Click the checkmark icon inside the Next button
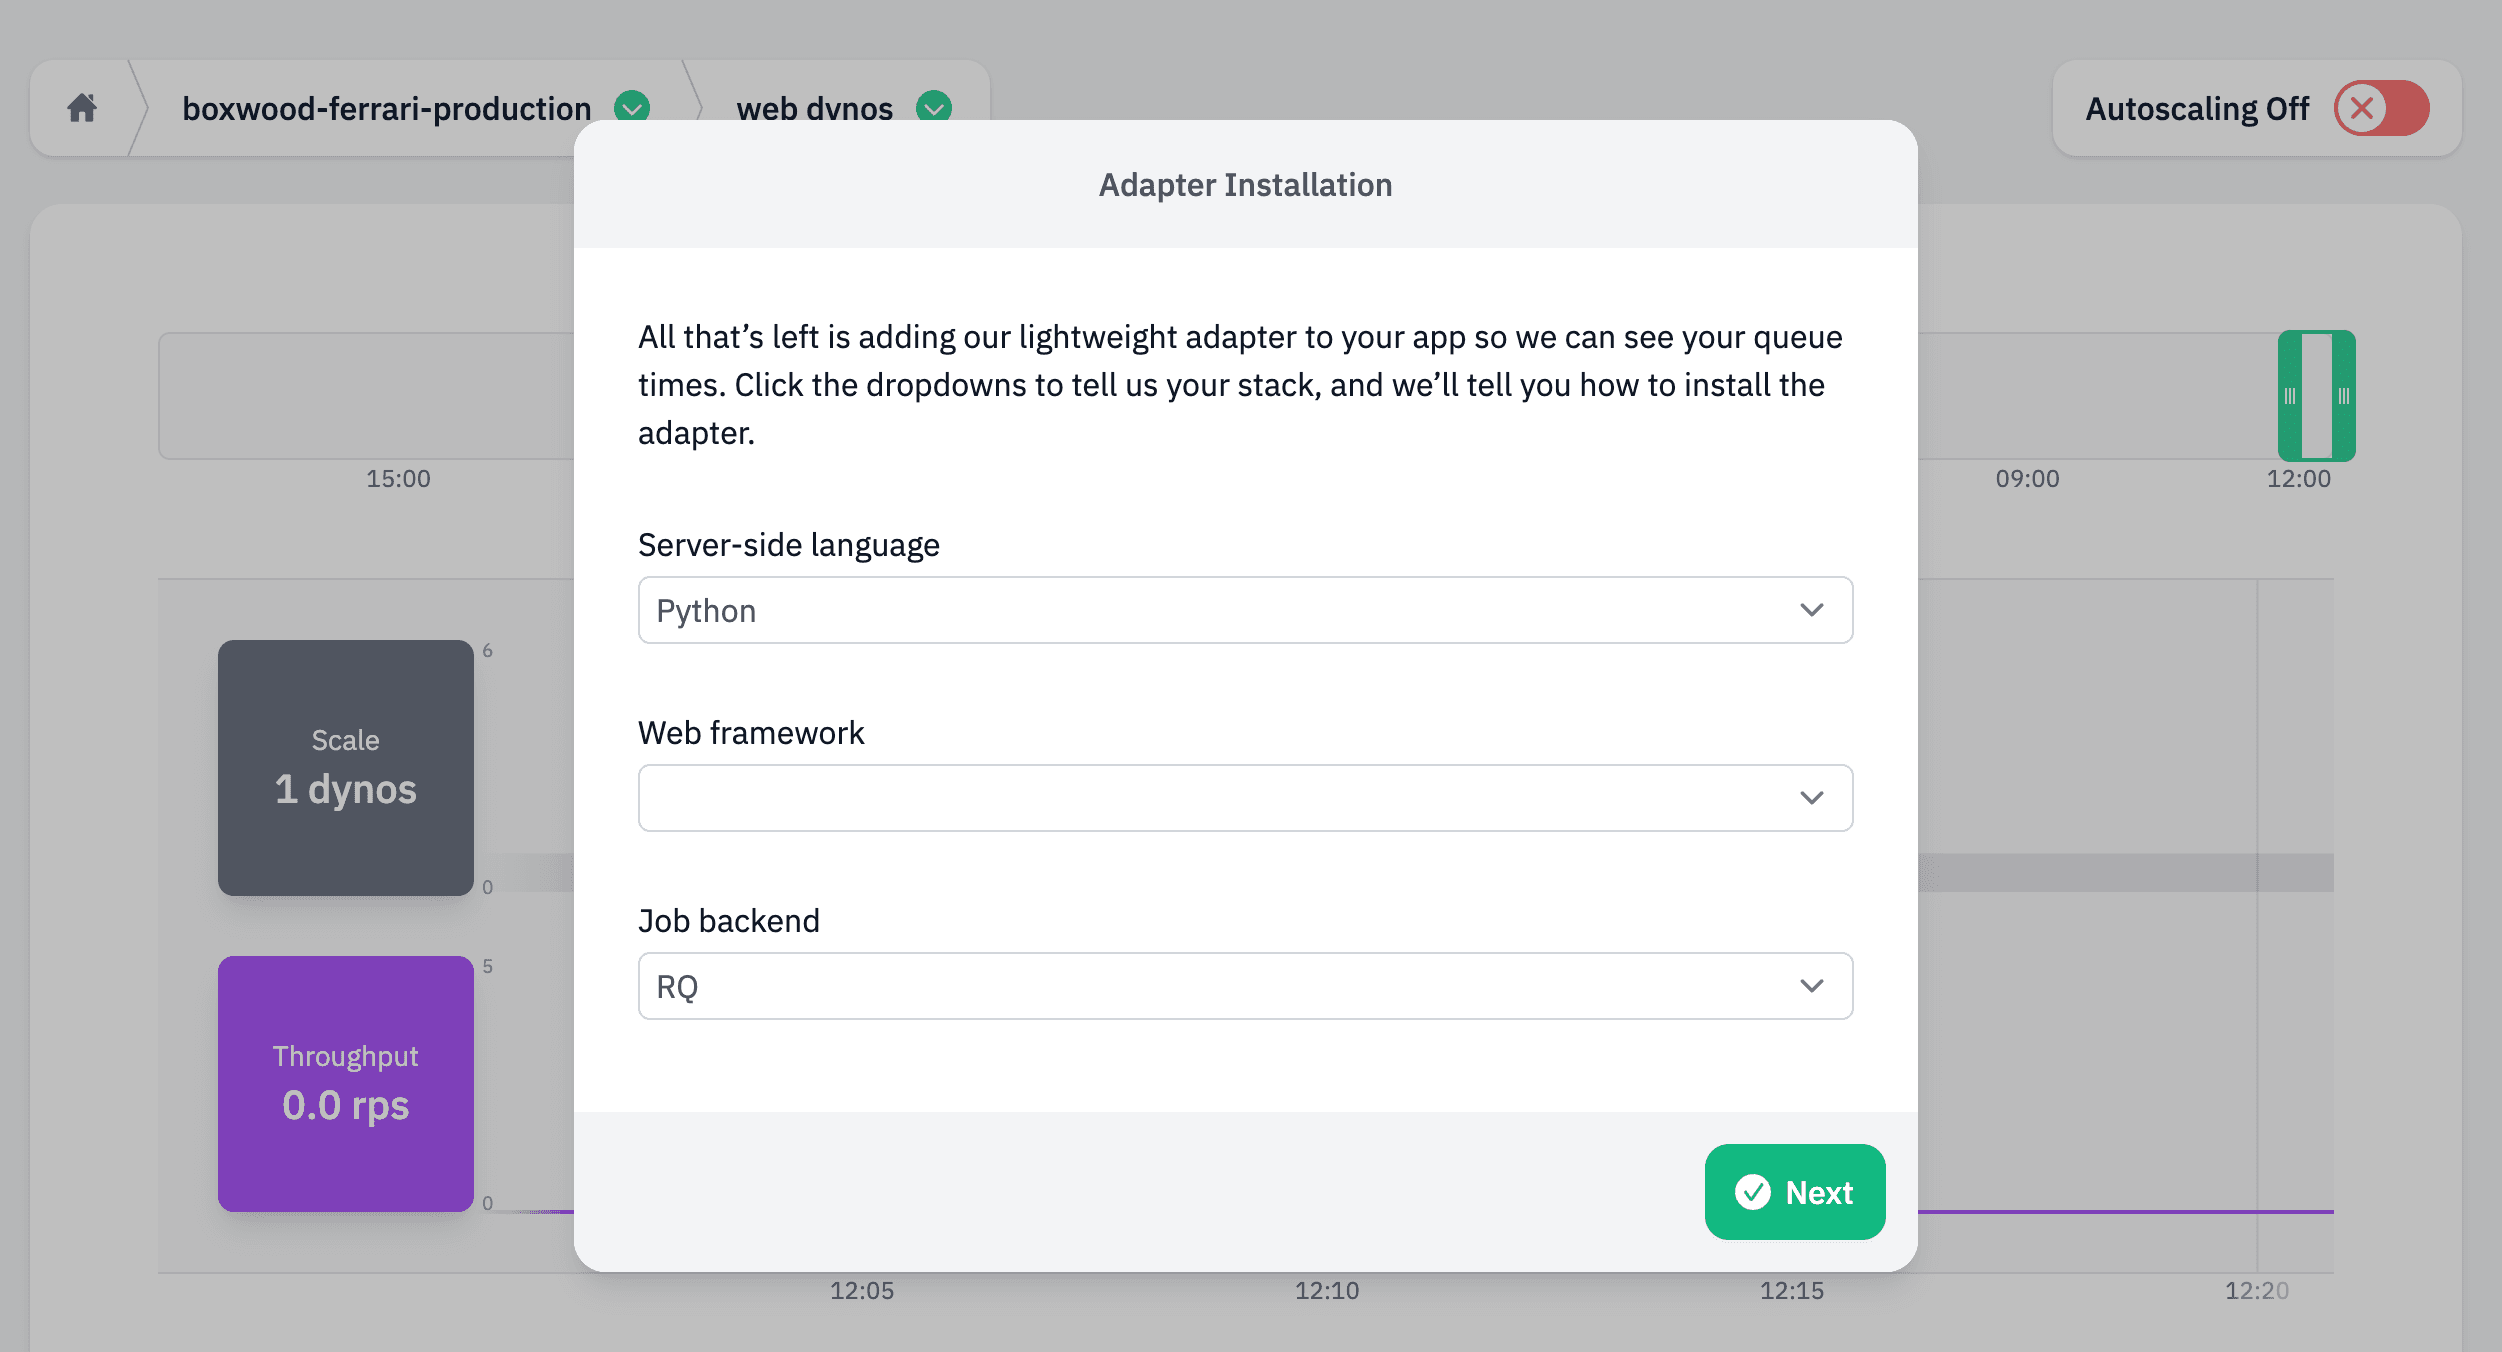The height and width of the screenshot is (1352, 2502). coord(1753,1192)
